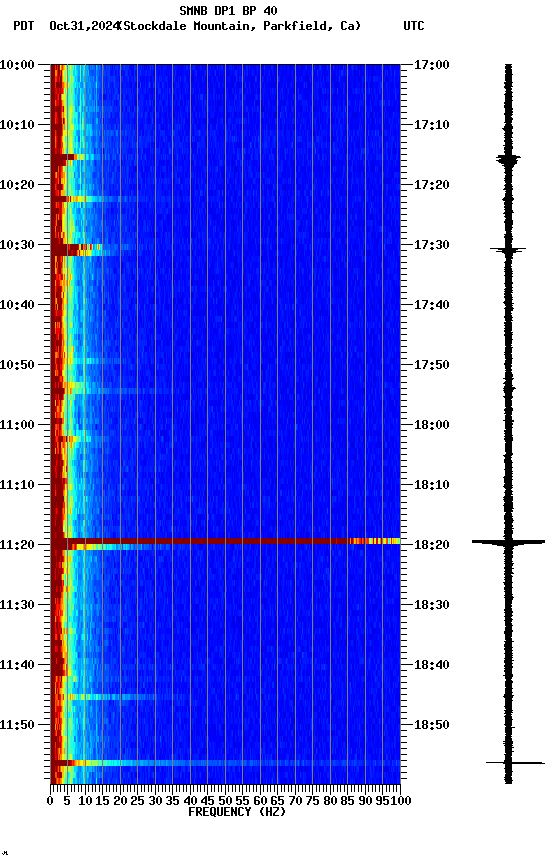Click the '17:10' UTC time label

(432, 125)
